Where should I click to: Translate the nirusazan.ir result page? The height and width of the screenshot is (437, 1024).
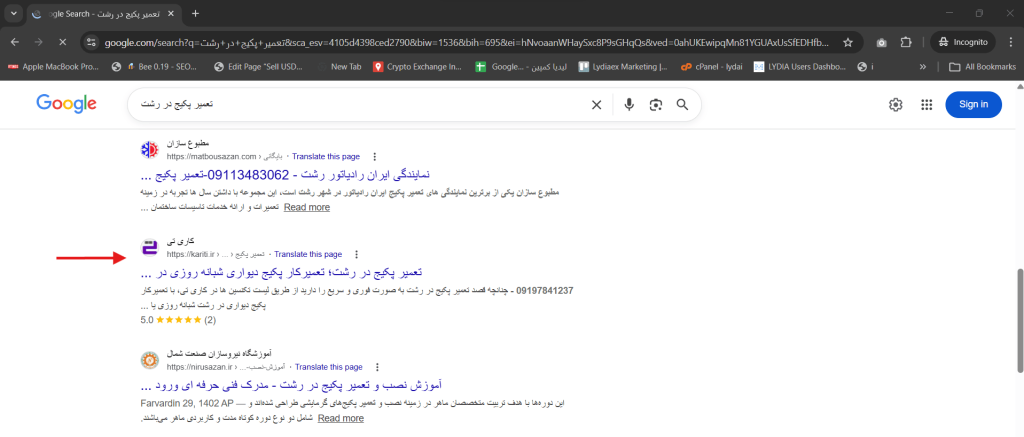click(328, 367)
